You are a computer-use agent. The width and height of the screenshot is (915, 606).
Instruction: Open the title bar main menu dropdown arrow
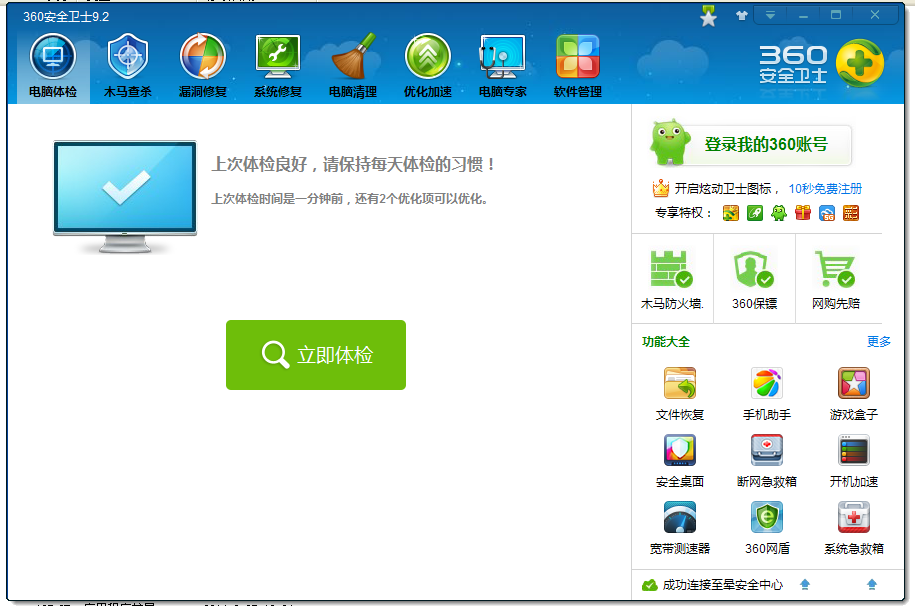pyautogui.click(x=770, y=16)
